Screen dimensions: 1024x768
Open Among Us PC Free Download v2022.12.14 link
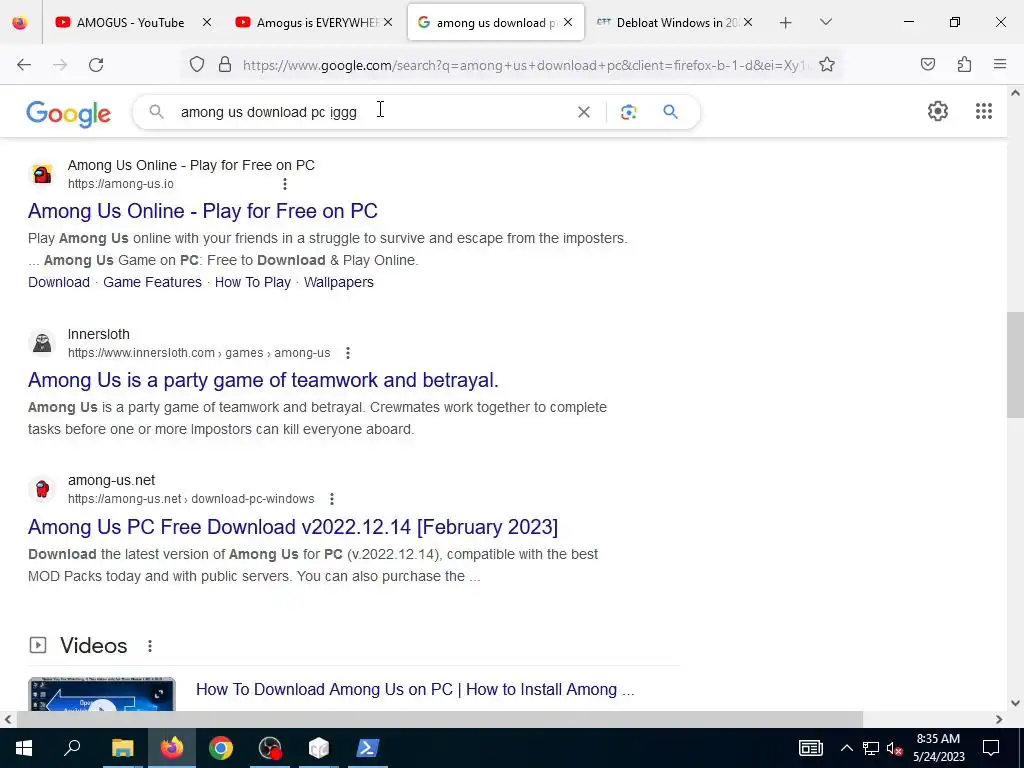[293, 527]
